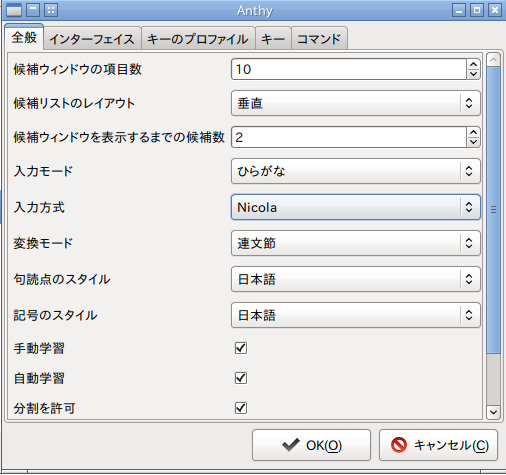Switch to the 全般 tab
This screenshot has height=475, width=506.
click(24, 37)
